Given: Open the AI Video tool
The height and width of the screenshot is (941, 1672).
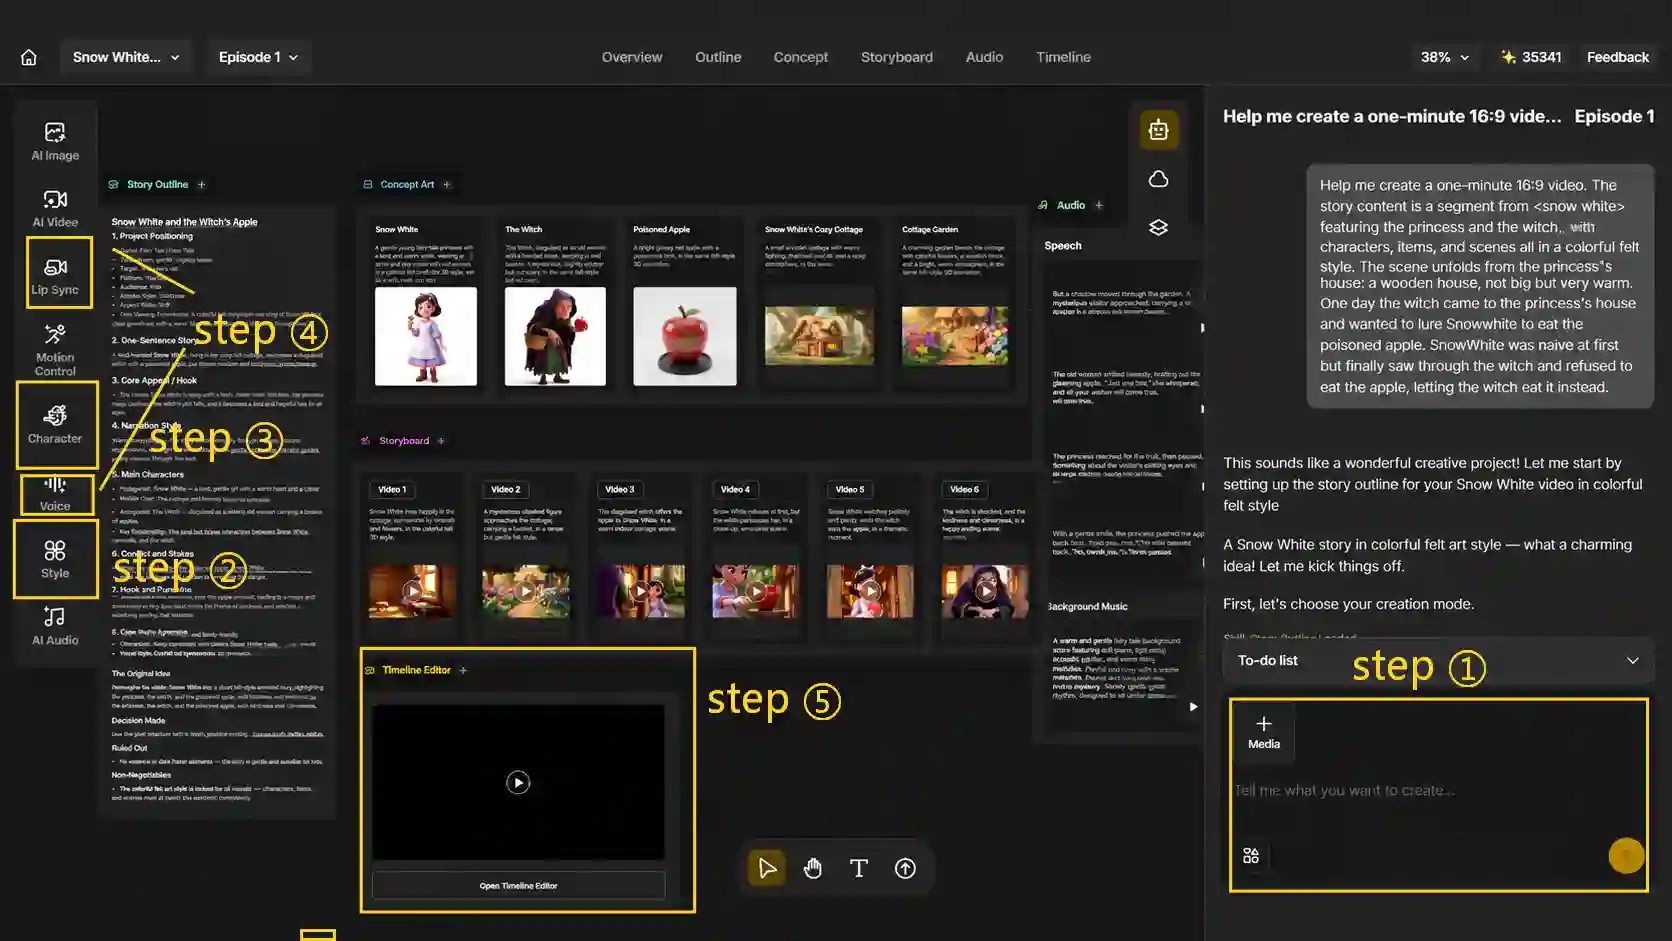Looking at the screenshot, I should [55, 208].
